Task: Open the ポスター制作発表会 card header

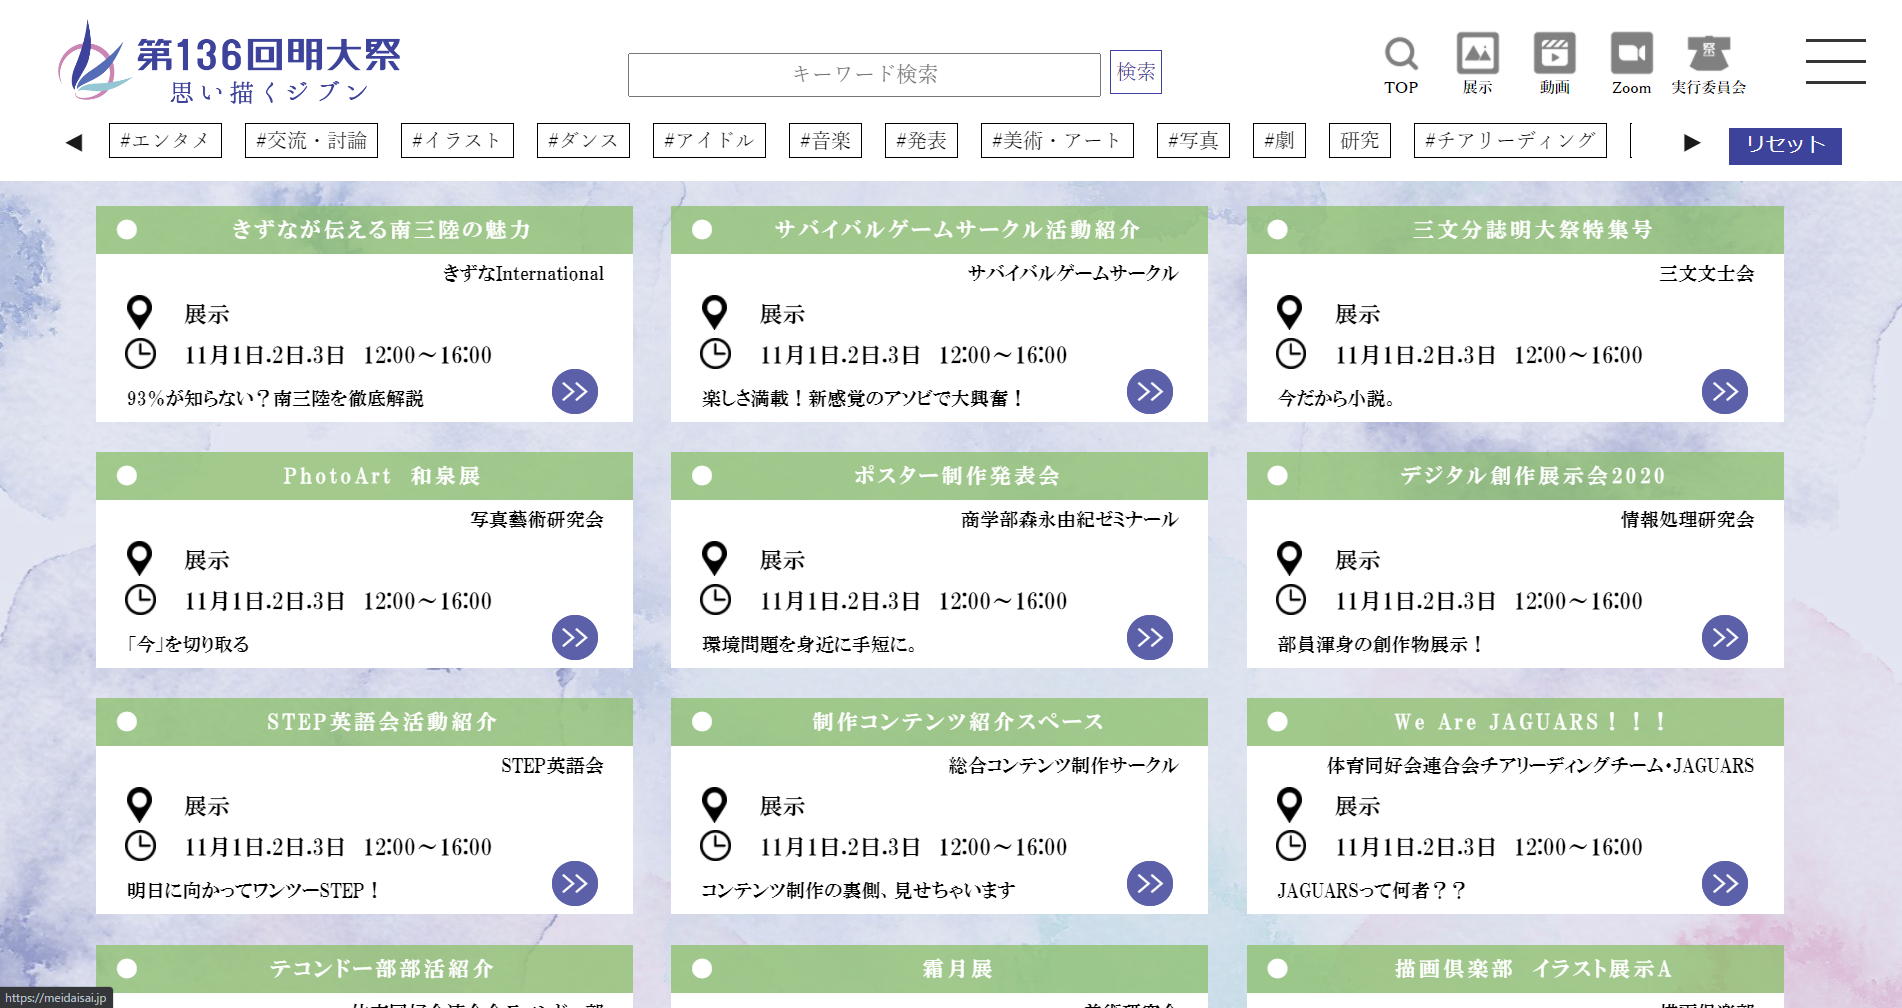Action: coord(957,476)
